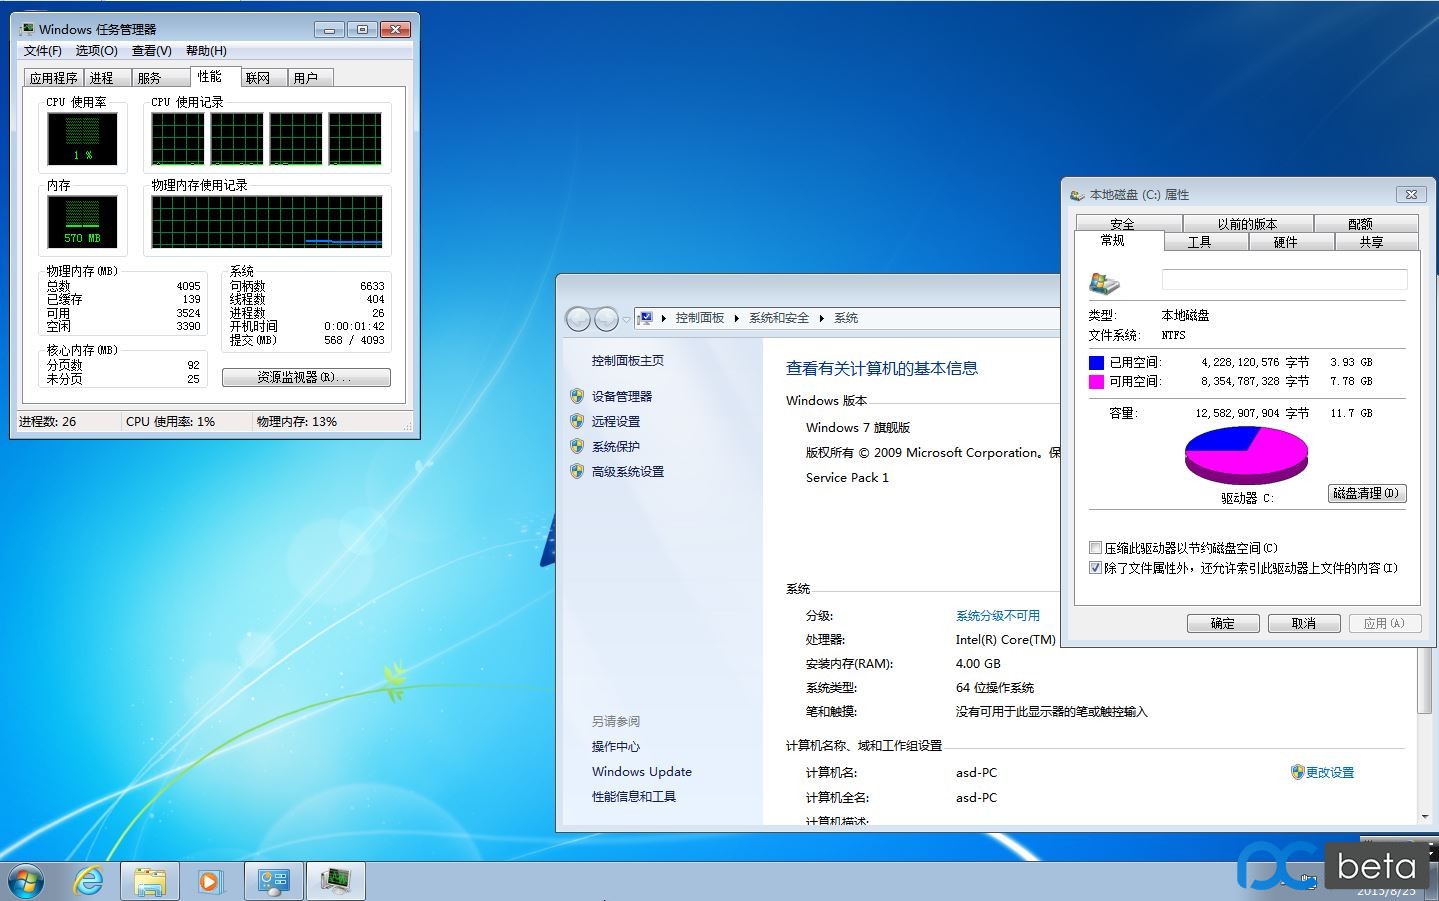
Task: Click the 资源监视器 (Resource Monitor) button
Action: click(306, 377)
